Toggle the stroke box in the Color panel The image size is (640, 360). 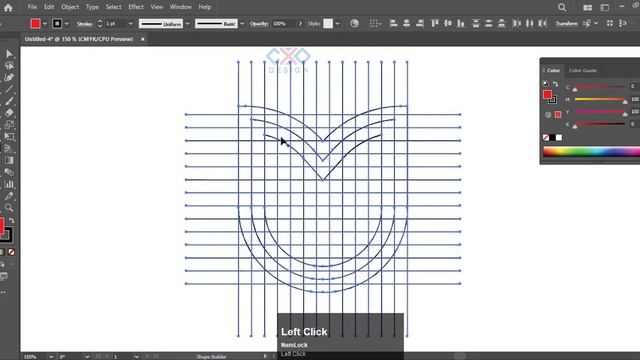point(553,99)
